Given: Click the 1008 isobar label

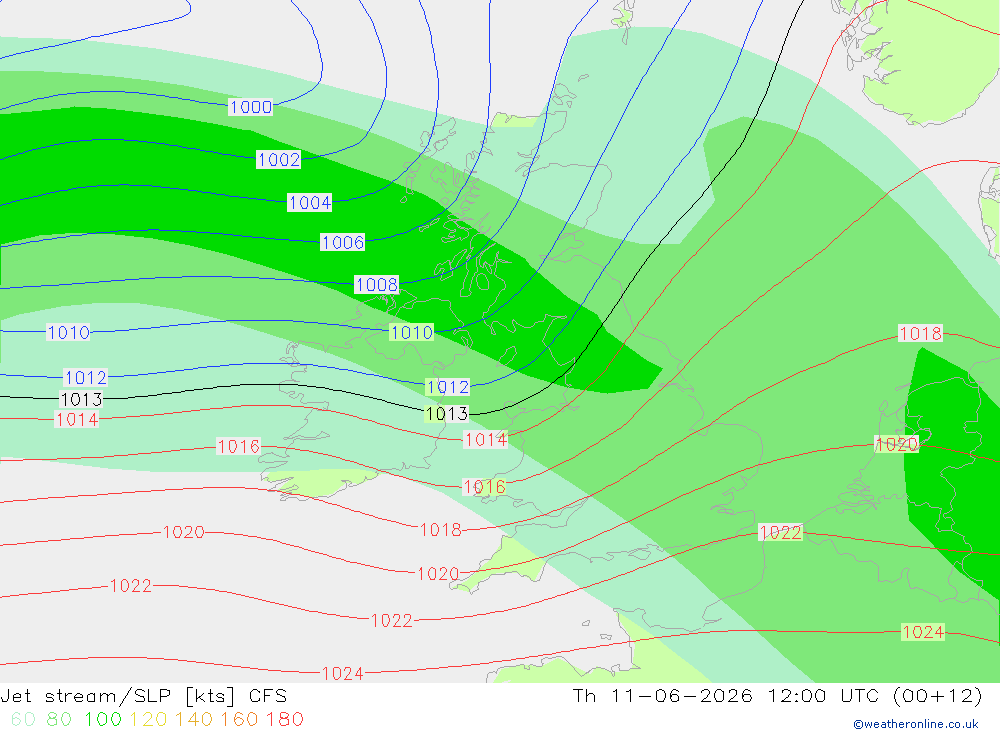Looking at the screenshot, I should pos(377,285).
